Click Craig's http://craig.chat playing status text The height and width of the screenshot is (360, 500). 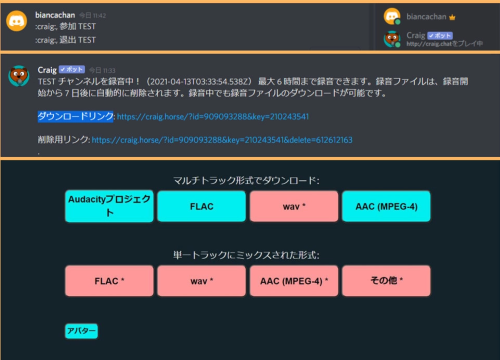[444, 44]
